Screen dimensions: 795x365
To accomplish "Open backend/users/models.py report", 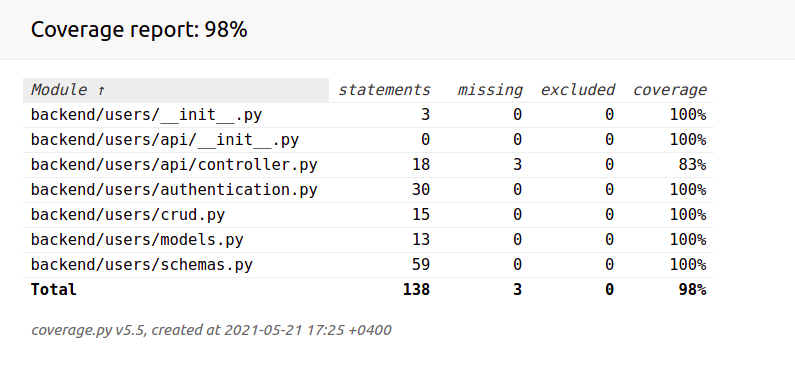I will tap(137, 240).
